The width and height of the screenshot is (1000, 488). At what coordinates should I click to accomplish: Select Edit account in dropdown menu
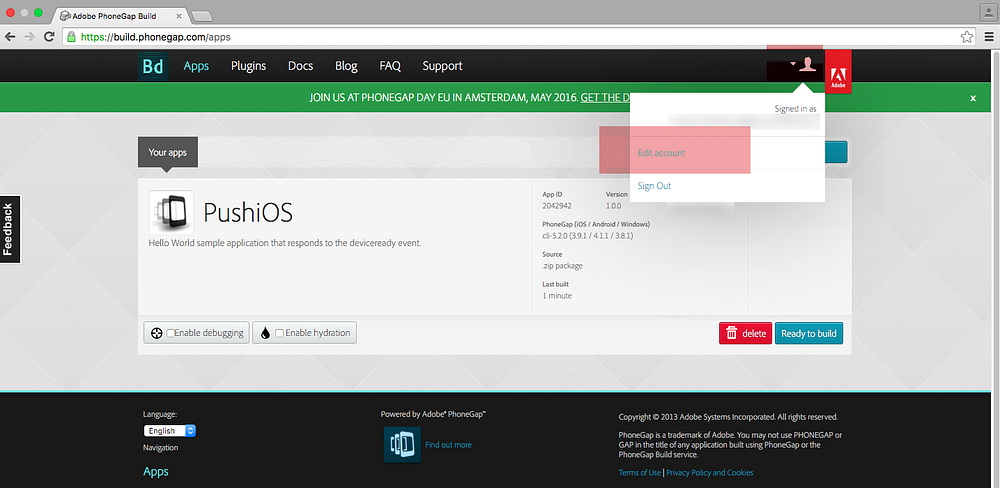(661, 153)
